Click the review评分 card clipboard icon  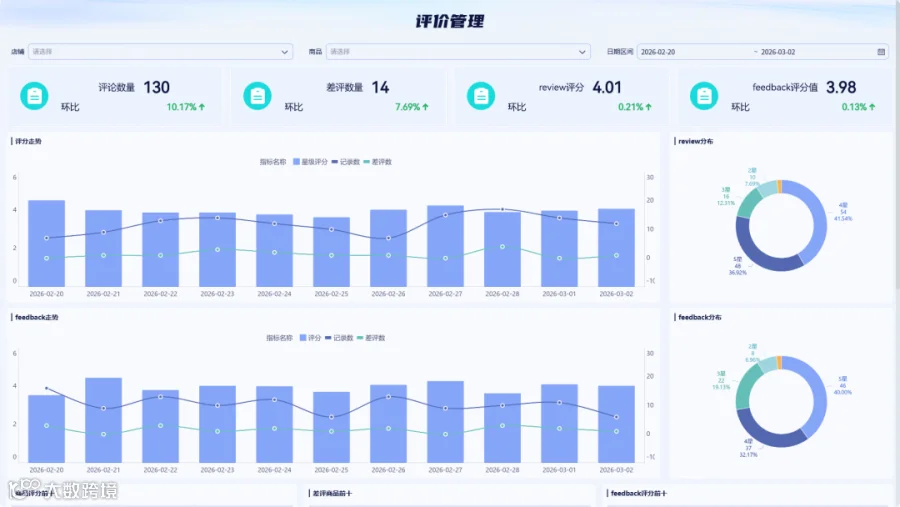coord(480,96)
